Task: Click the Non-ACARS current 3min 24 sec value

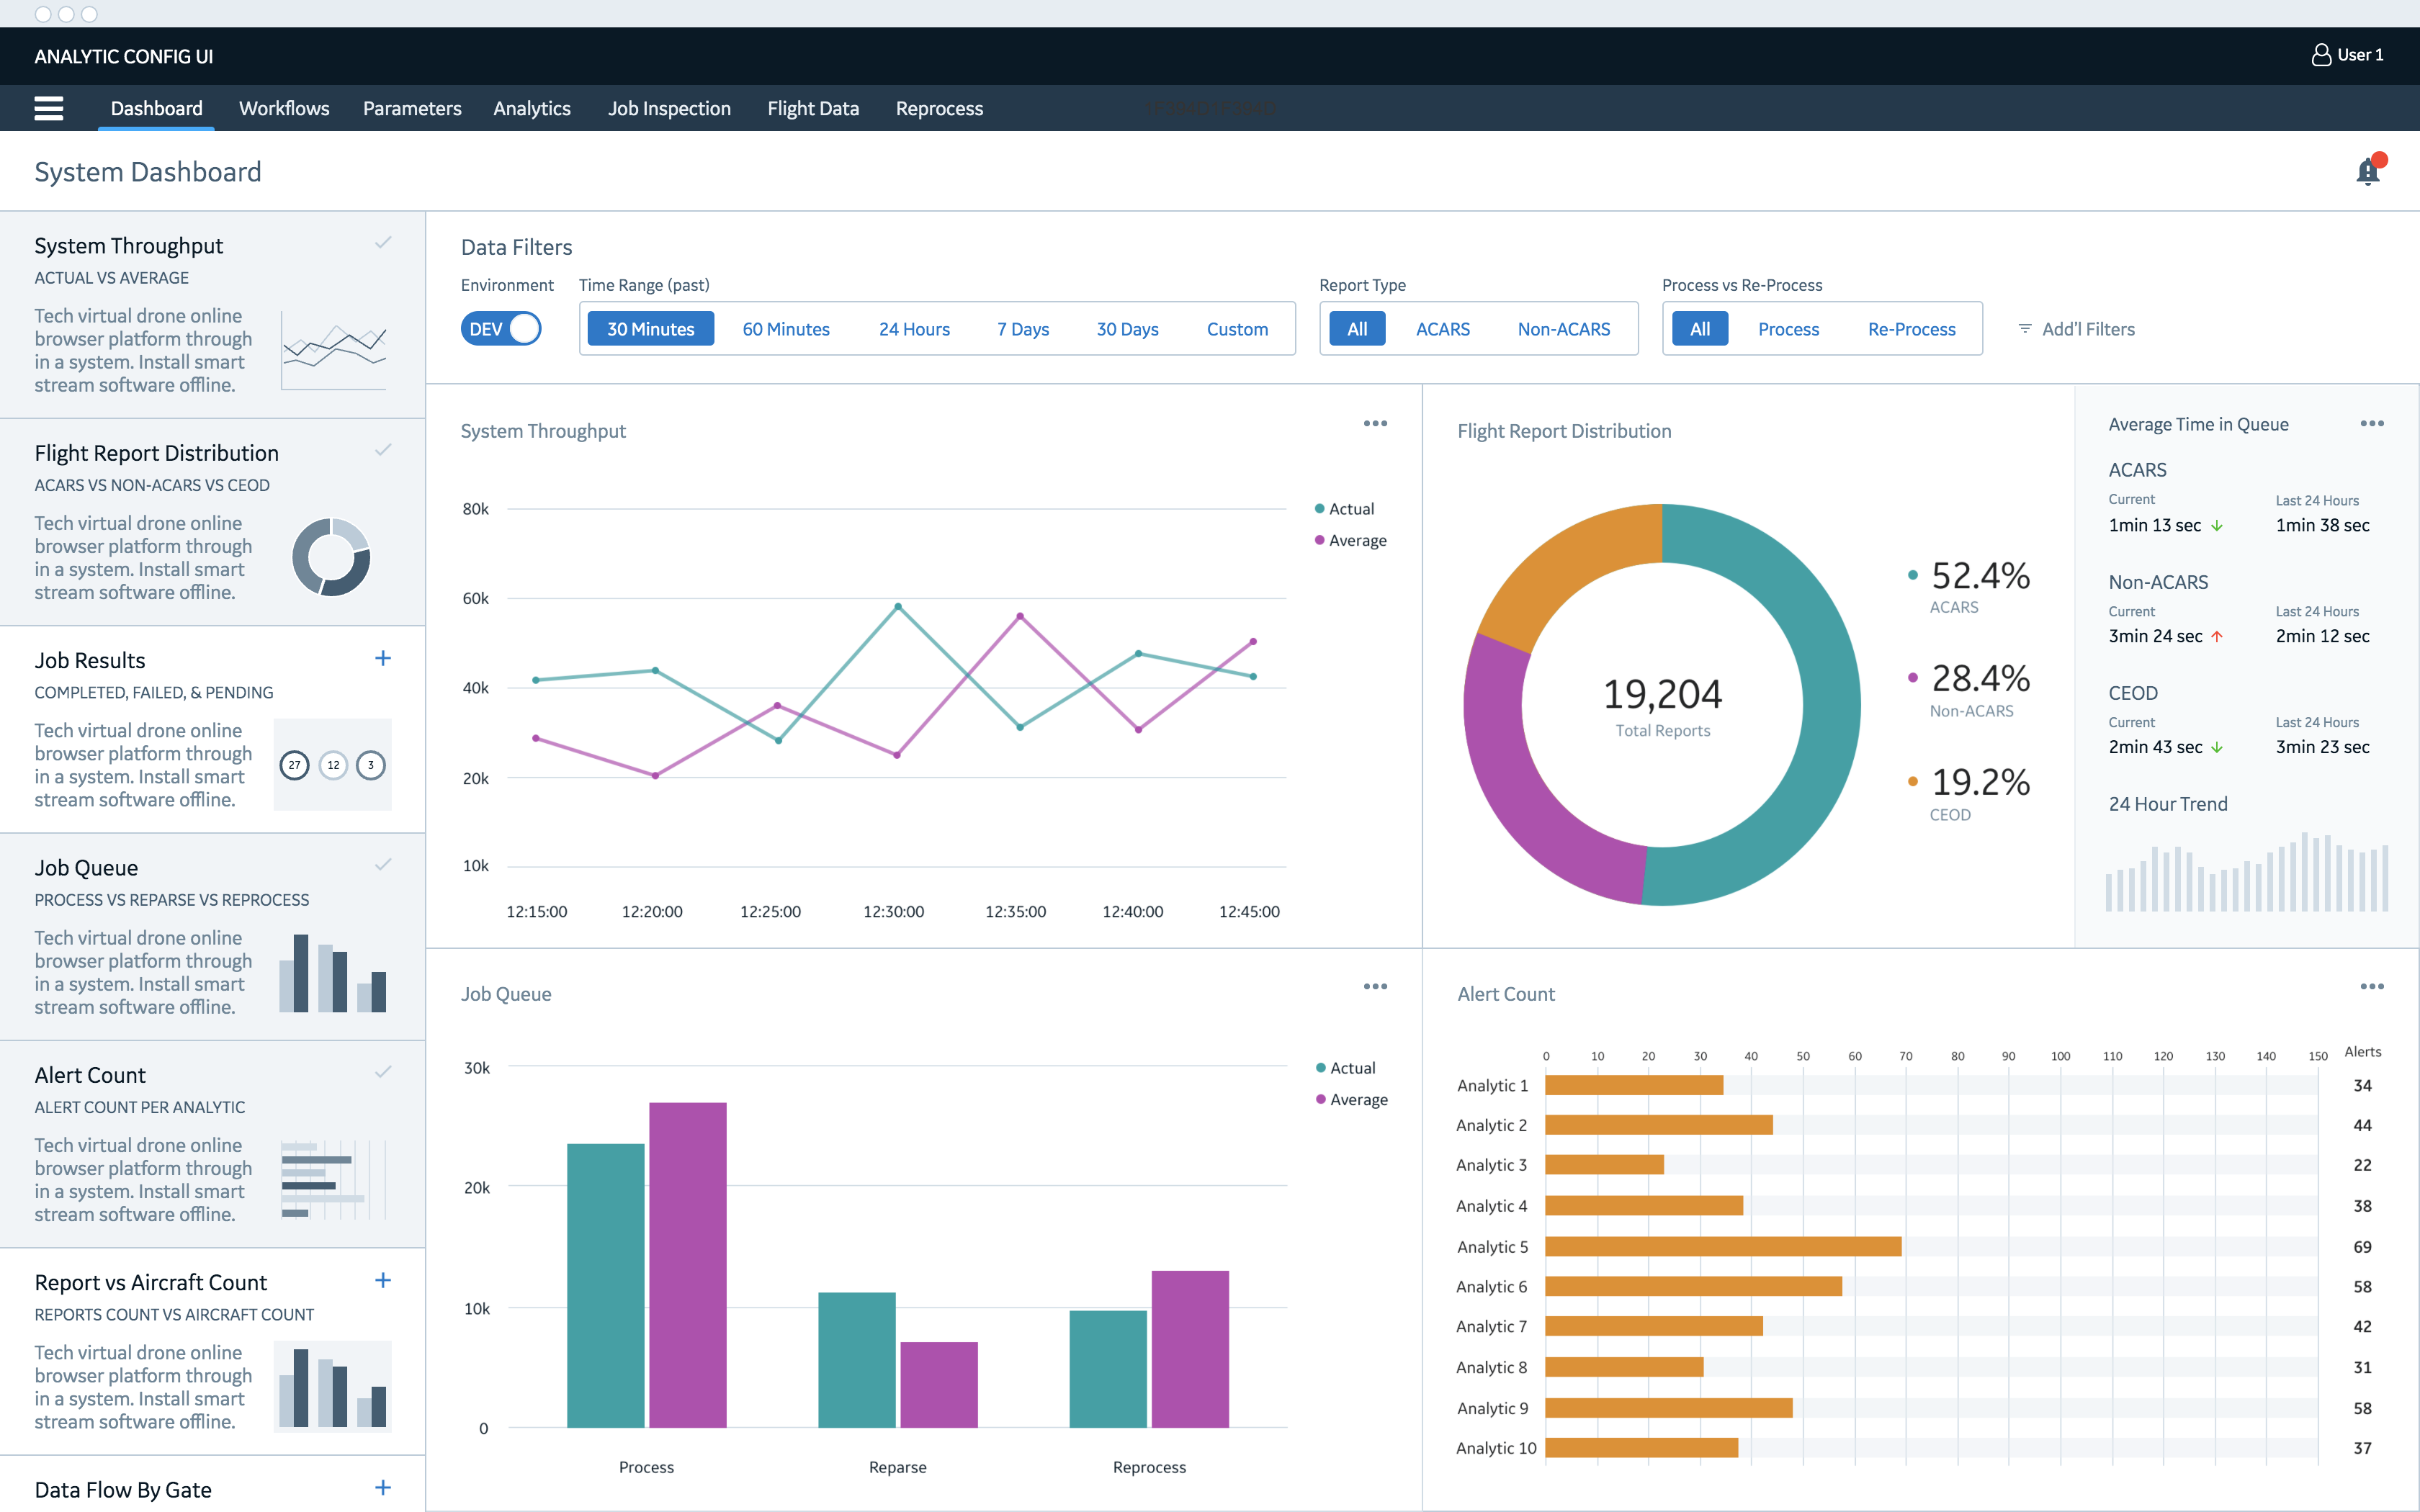Action: (x=2155, y=636)
